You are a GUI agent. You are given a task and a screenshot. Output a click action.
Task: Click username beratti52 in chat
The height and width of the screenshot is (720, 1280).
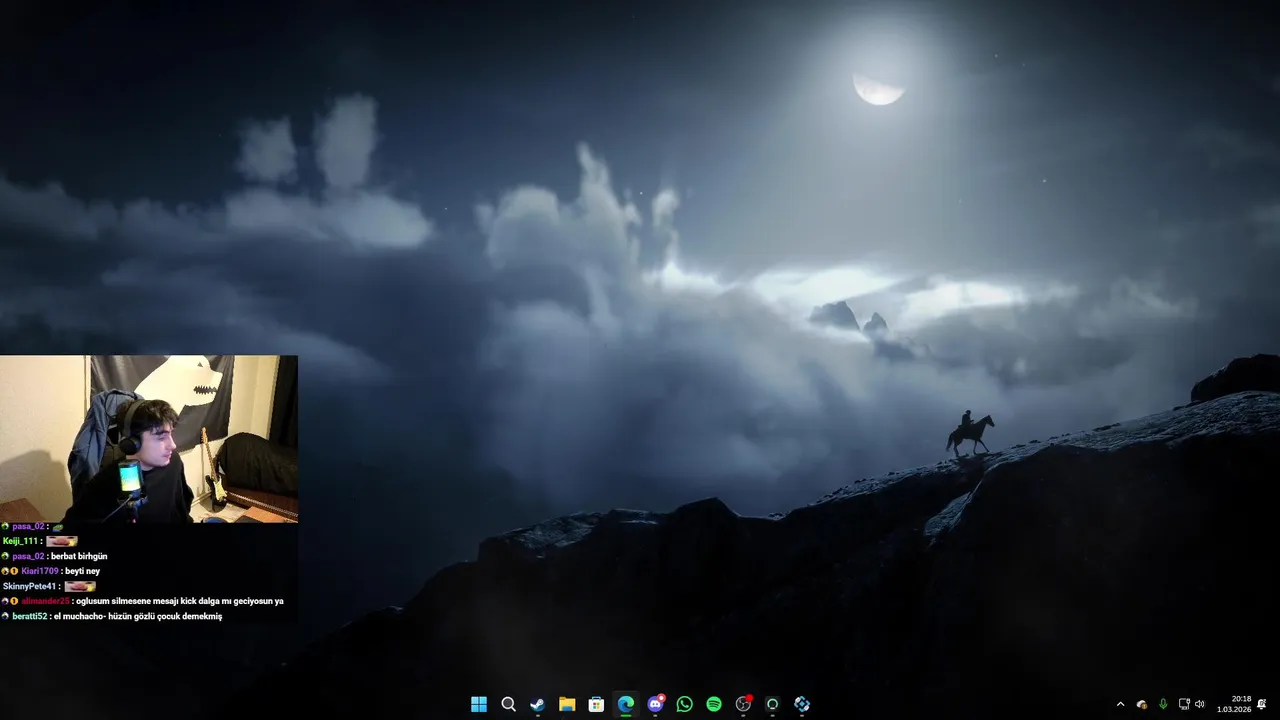coord(29,616)
